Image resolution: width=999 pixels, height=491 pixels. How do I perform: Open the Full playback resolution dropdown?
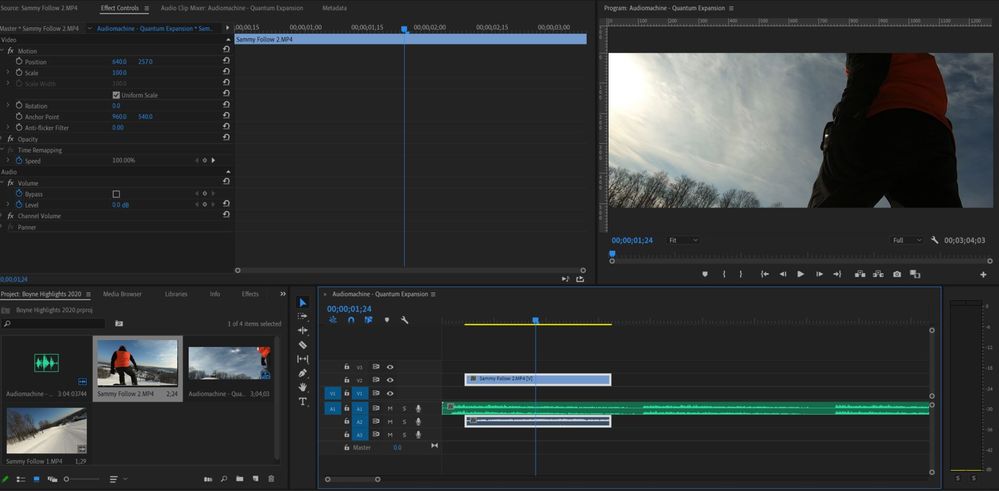point(907,240)
